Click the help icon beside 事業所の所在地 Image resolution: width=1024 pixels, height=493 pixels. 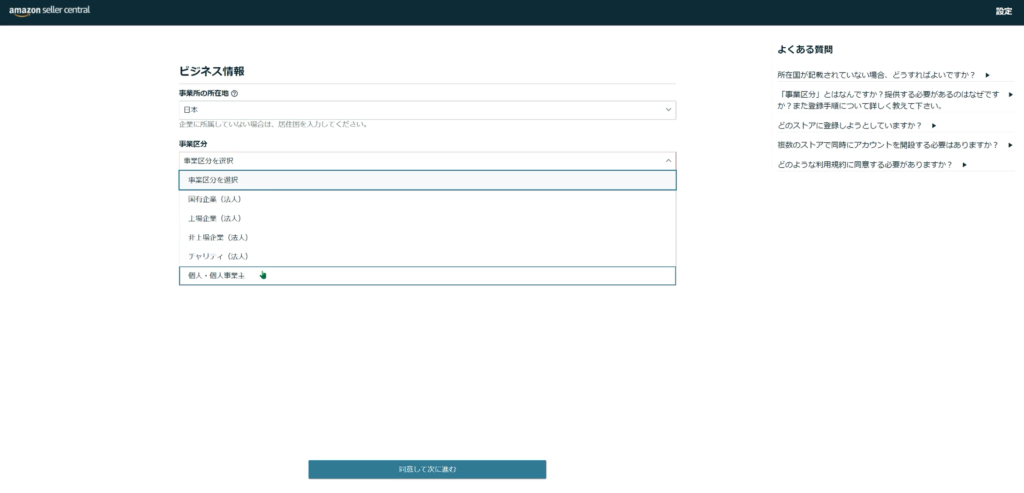click(x=234, y=93)
